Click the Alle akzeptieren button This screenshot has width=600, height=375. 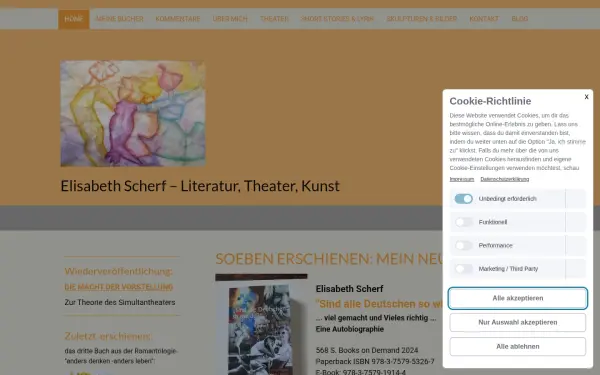coord(518,298)
